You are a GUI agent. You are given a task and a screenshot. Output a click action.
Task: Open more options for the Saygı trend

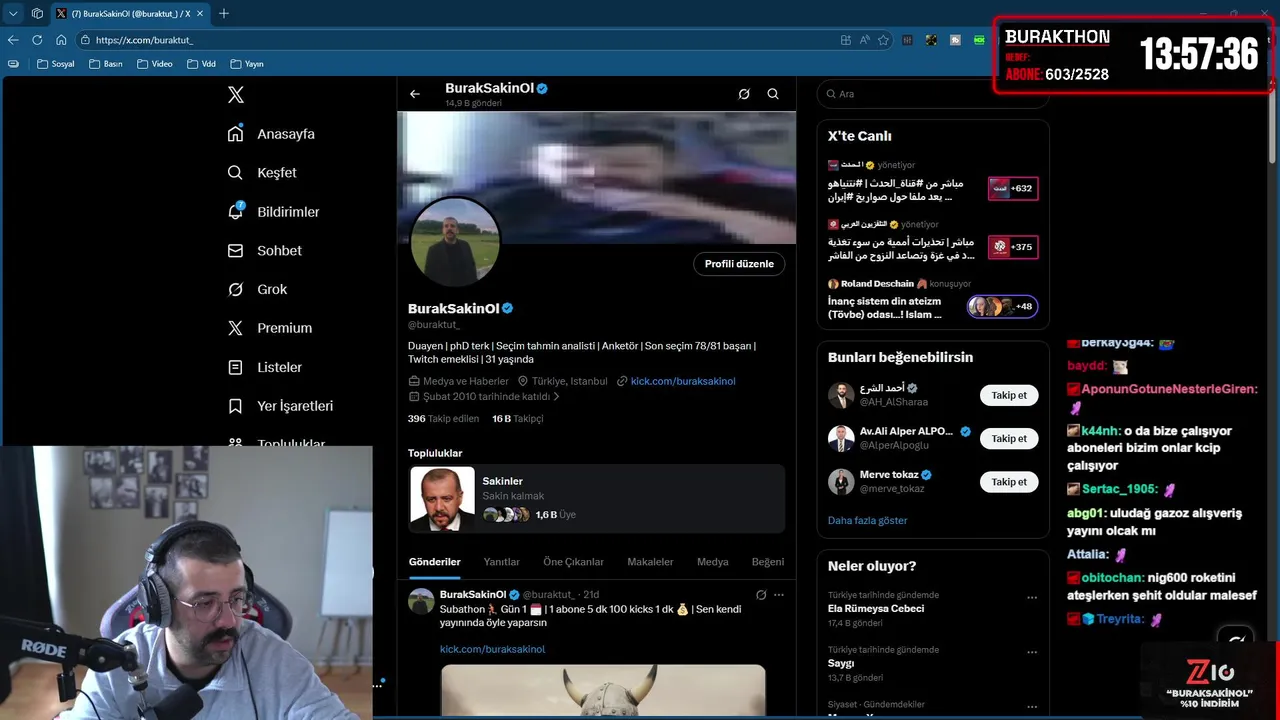click(1032, 652)
